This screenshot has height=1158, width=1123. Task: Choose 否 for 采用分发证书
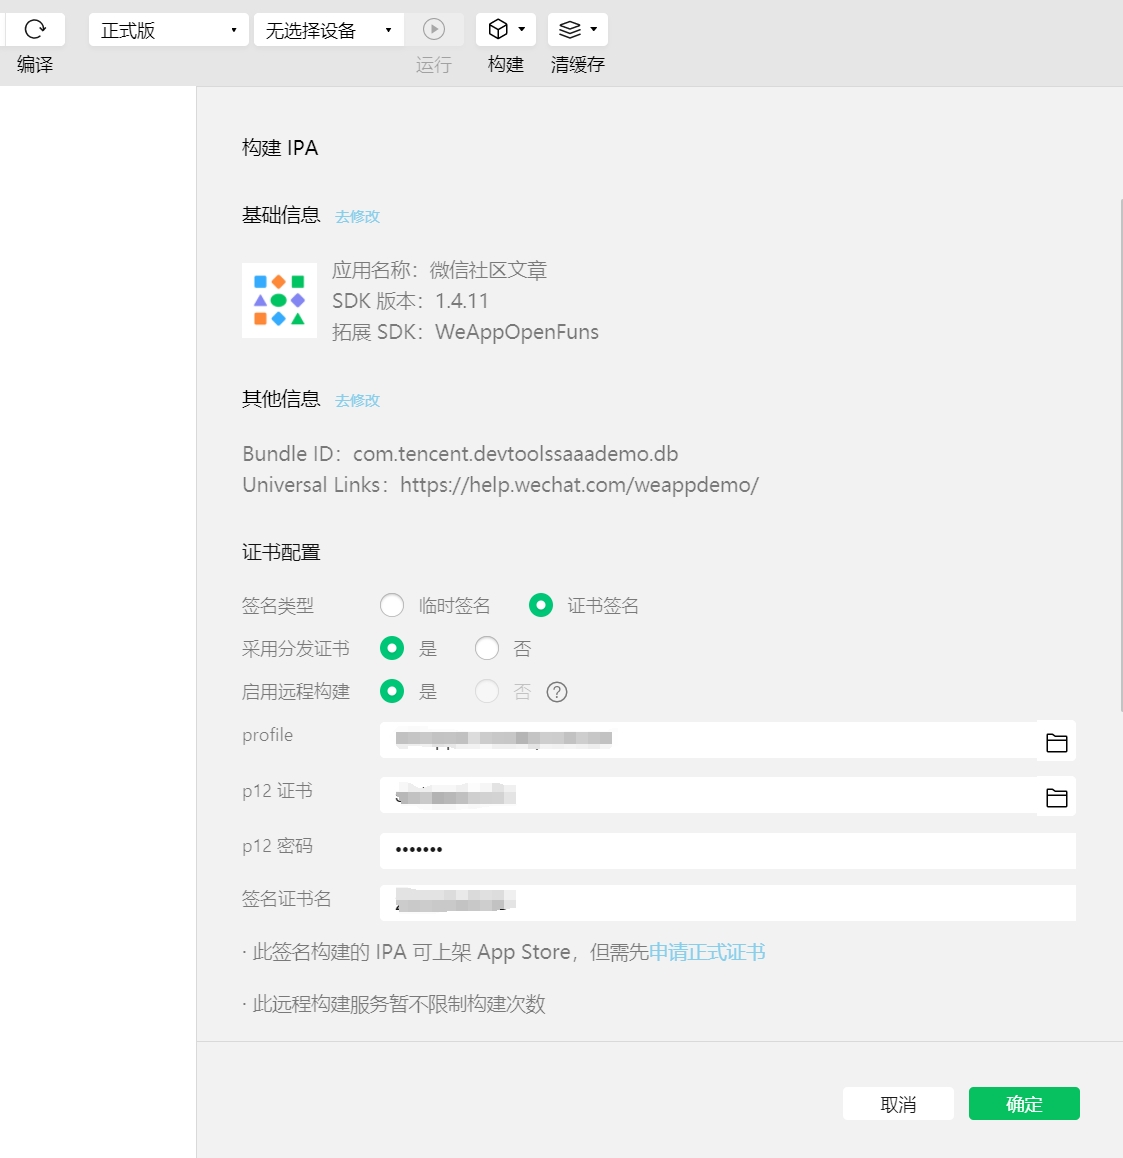(487, 648)
